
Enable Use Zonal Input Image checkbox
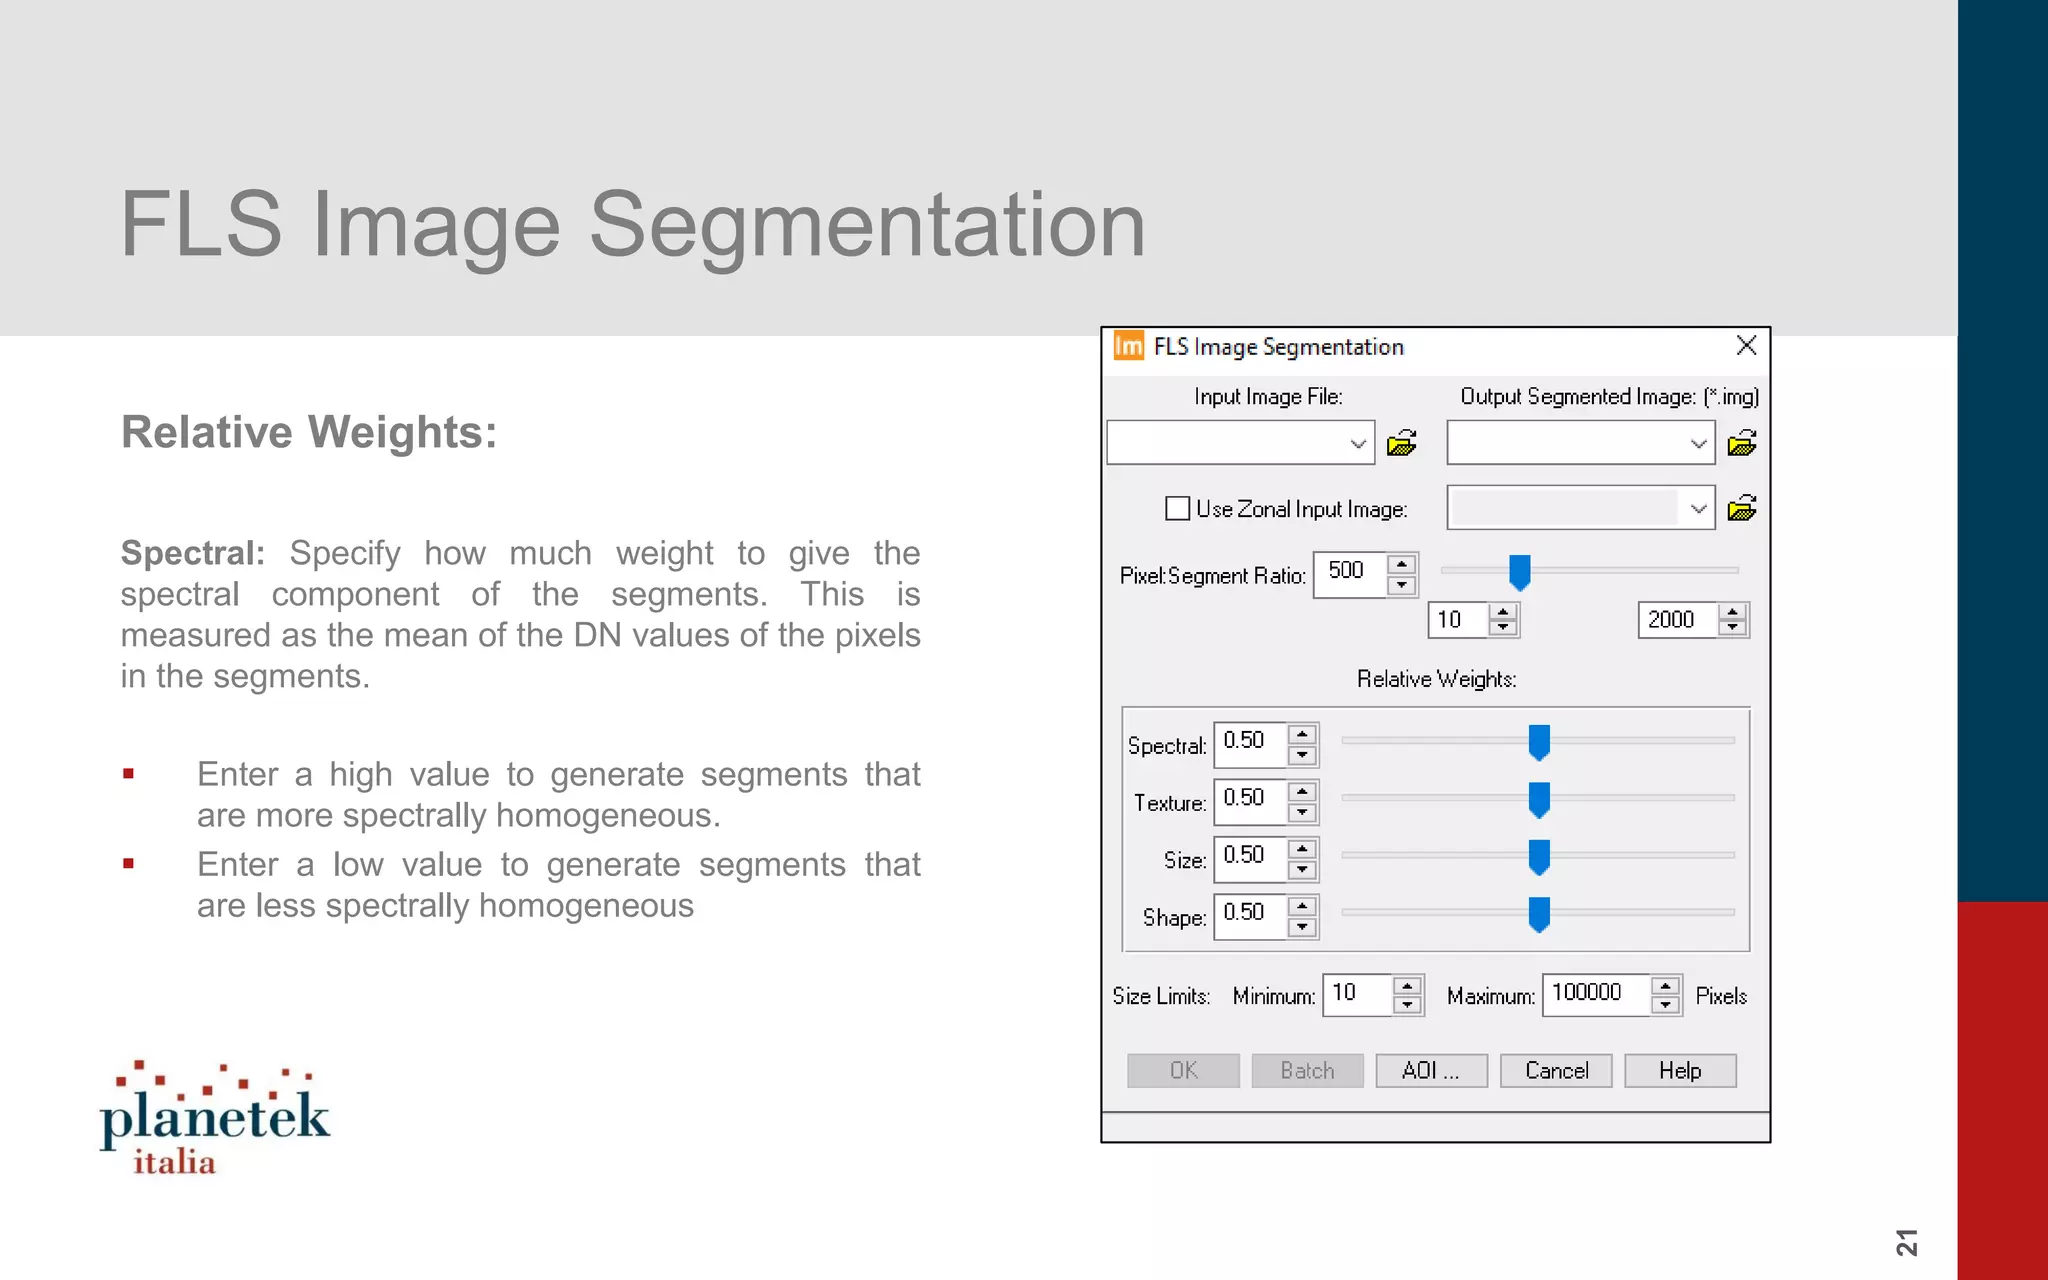click(x=1177, y=508)
